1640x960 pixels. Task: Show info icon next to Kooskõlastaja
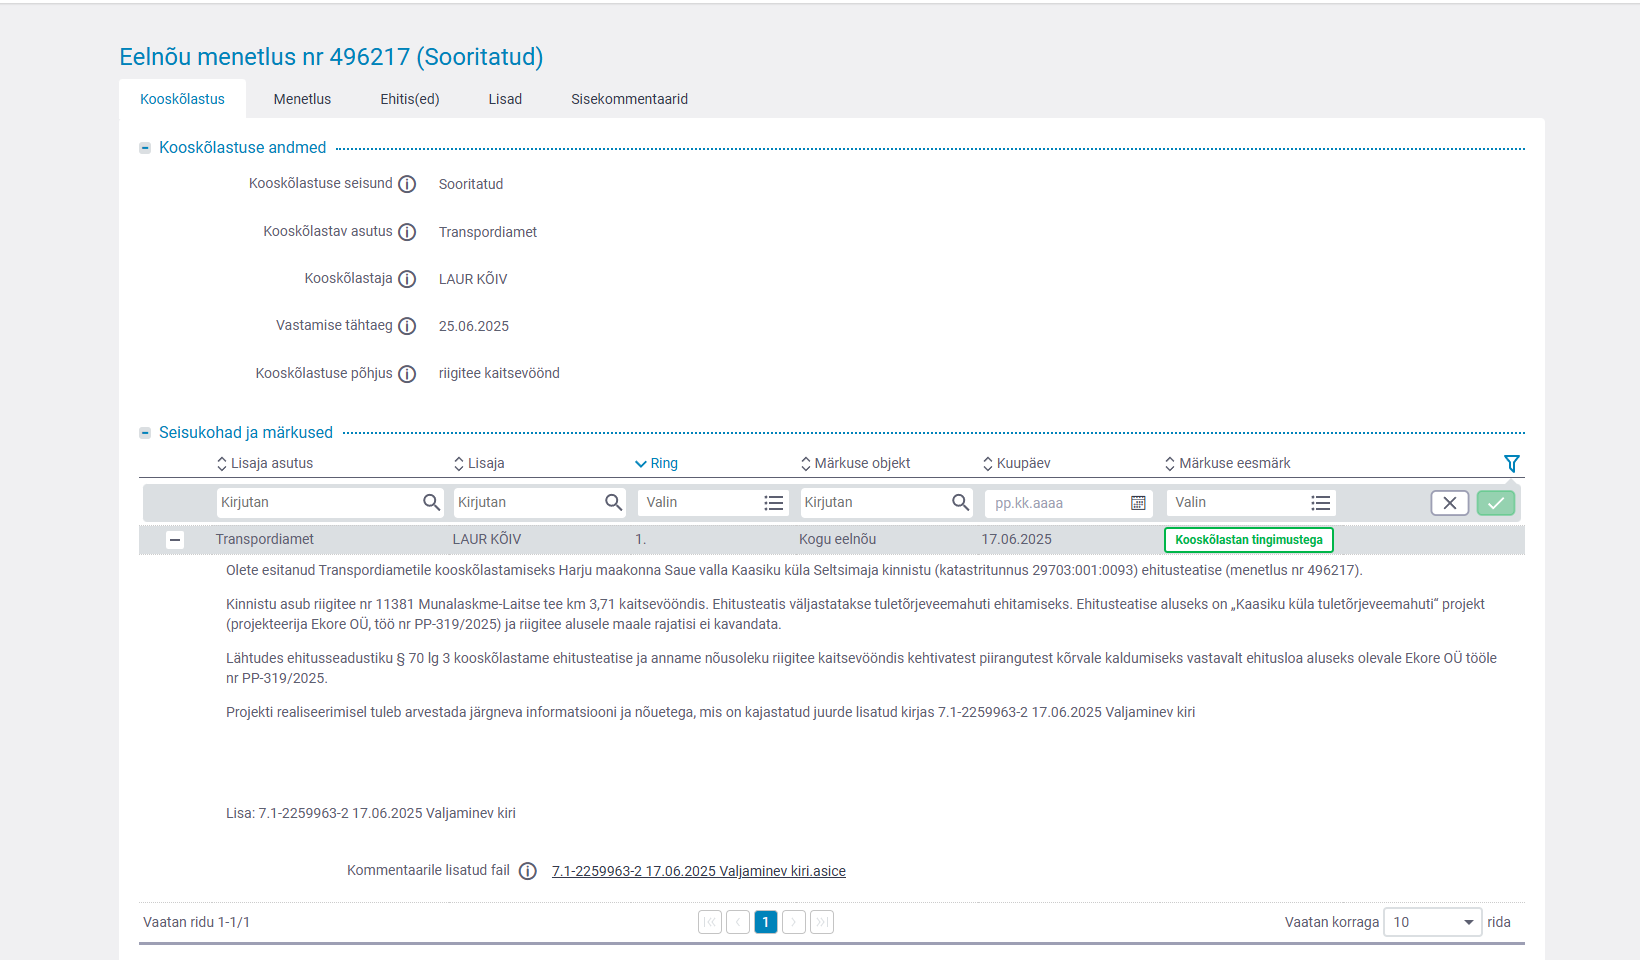click(407, 279)
